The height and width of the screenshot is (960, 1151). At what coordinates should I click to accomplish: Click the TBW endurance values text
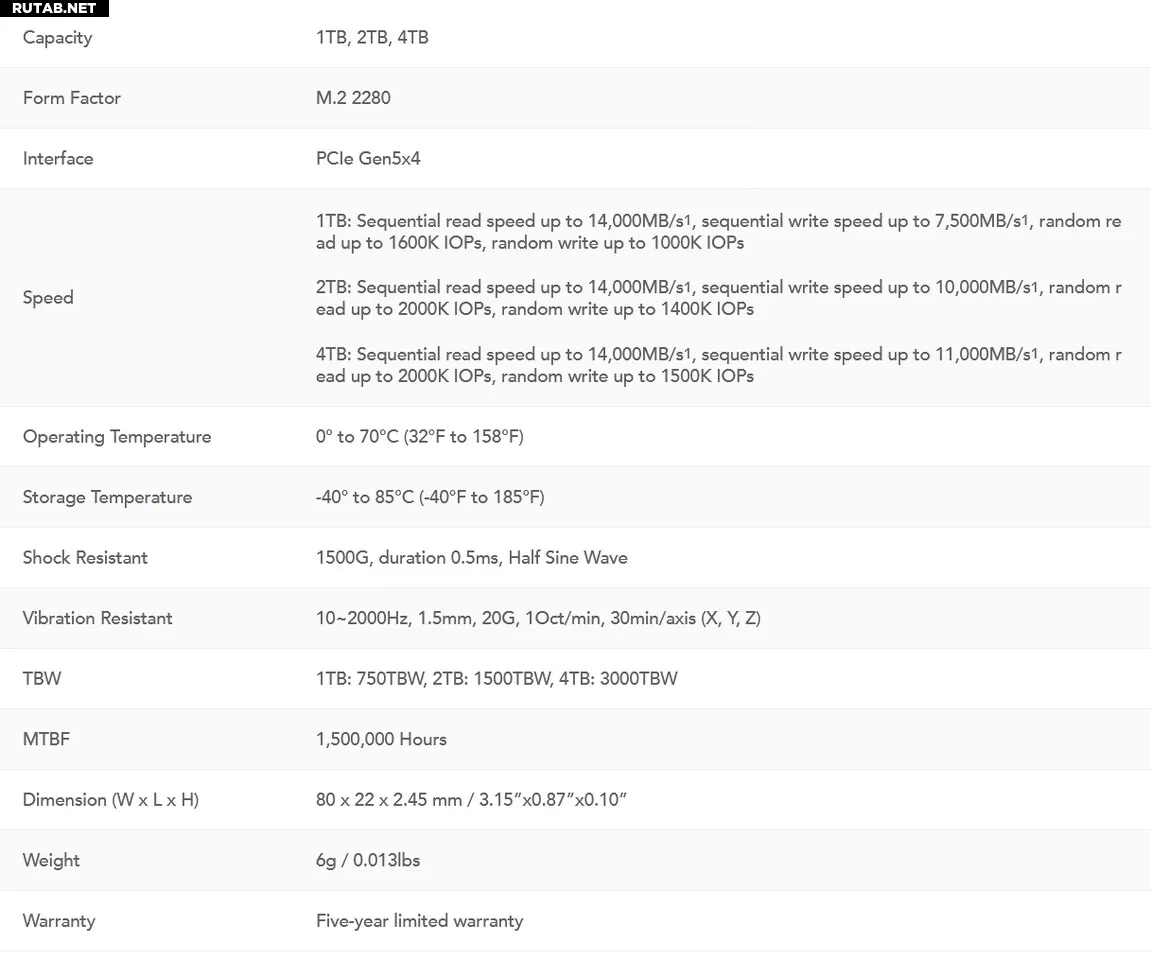[x=497, y=678]
